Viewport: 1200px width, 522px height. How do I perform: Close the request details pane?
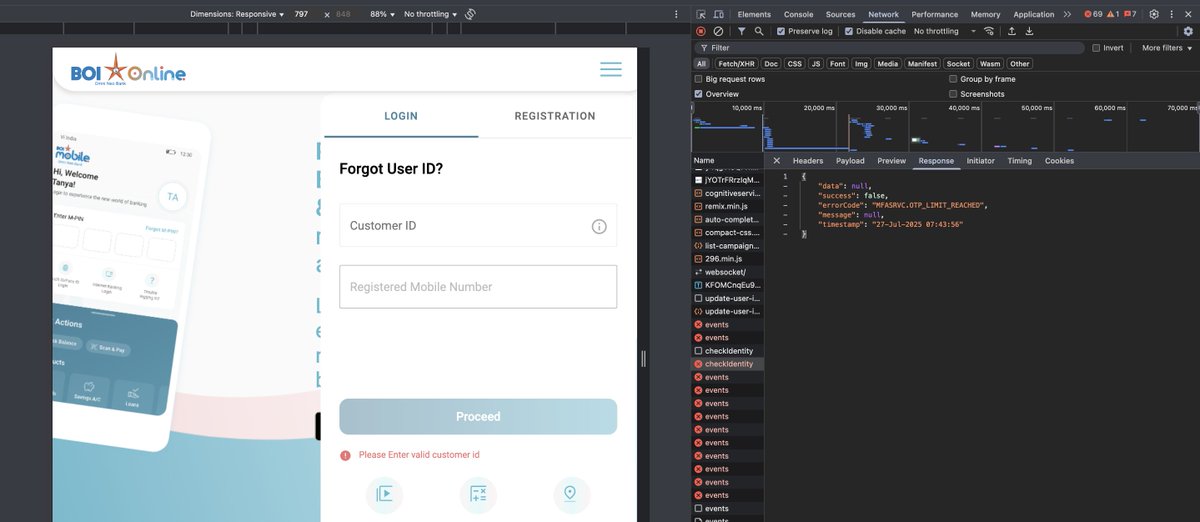pos(777,161)
